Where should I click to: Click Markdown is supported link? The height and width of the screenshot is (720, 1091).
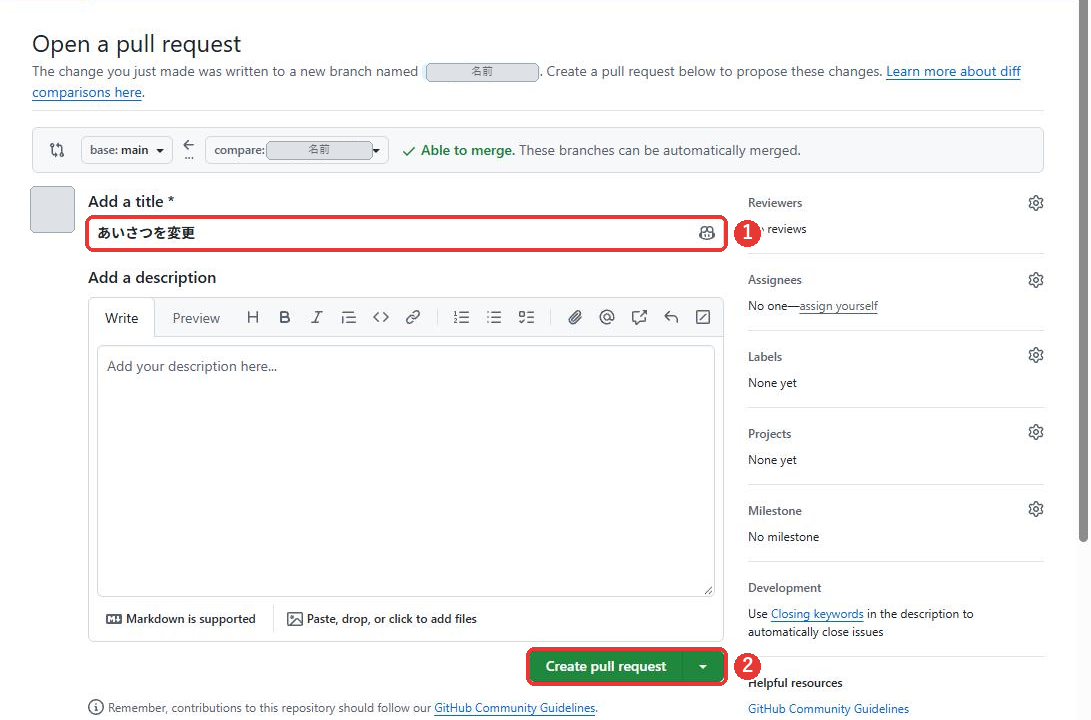(x=181, y=618)
